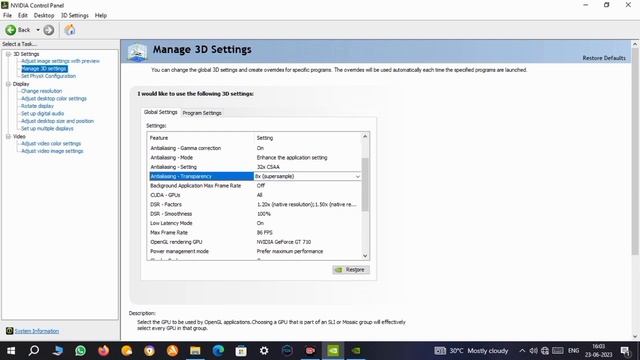Image resolution: width=640 pixels, height=360 pixels.
Task: Click the green Back arrow icon
Action: (x=11, y=30)
